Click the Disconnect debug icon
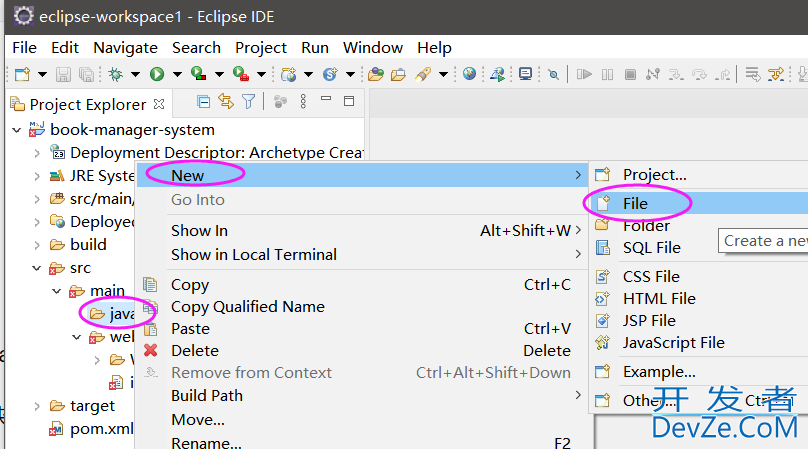 (653, 75)
